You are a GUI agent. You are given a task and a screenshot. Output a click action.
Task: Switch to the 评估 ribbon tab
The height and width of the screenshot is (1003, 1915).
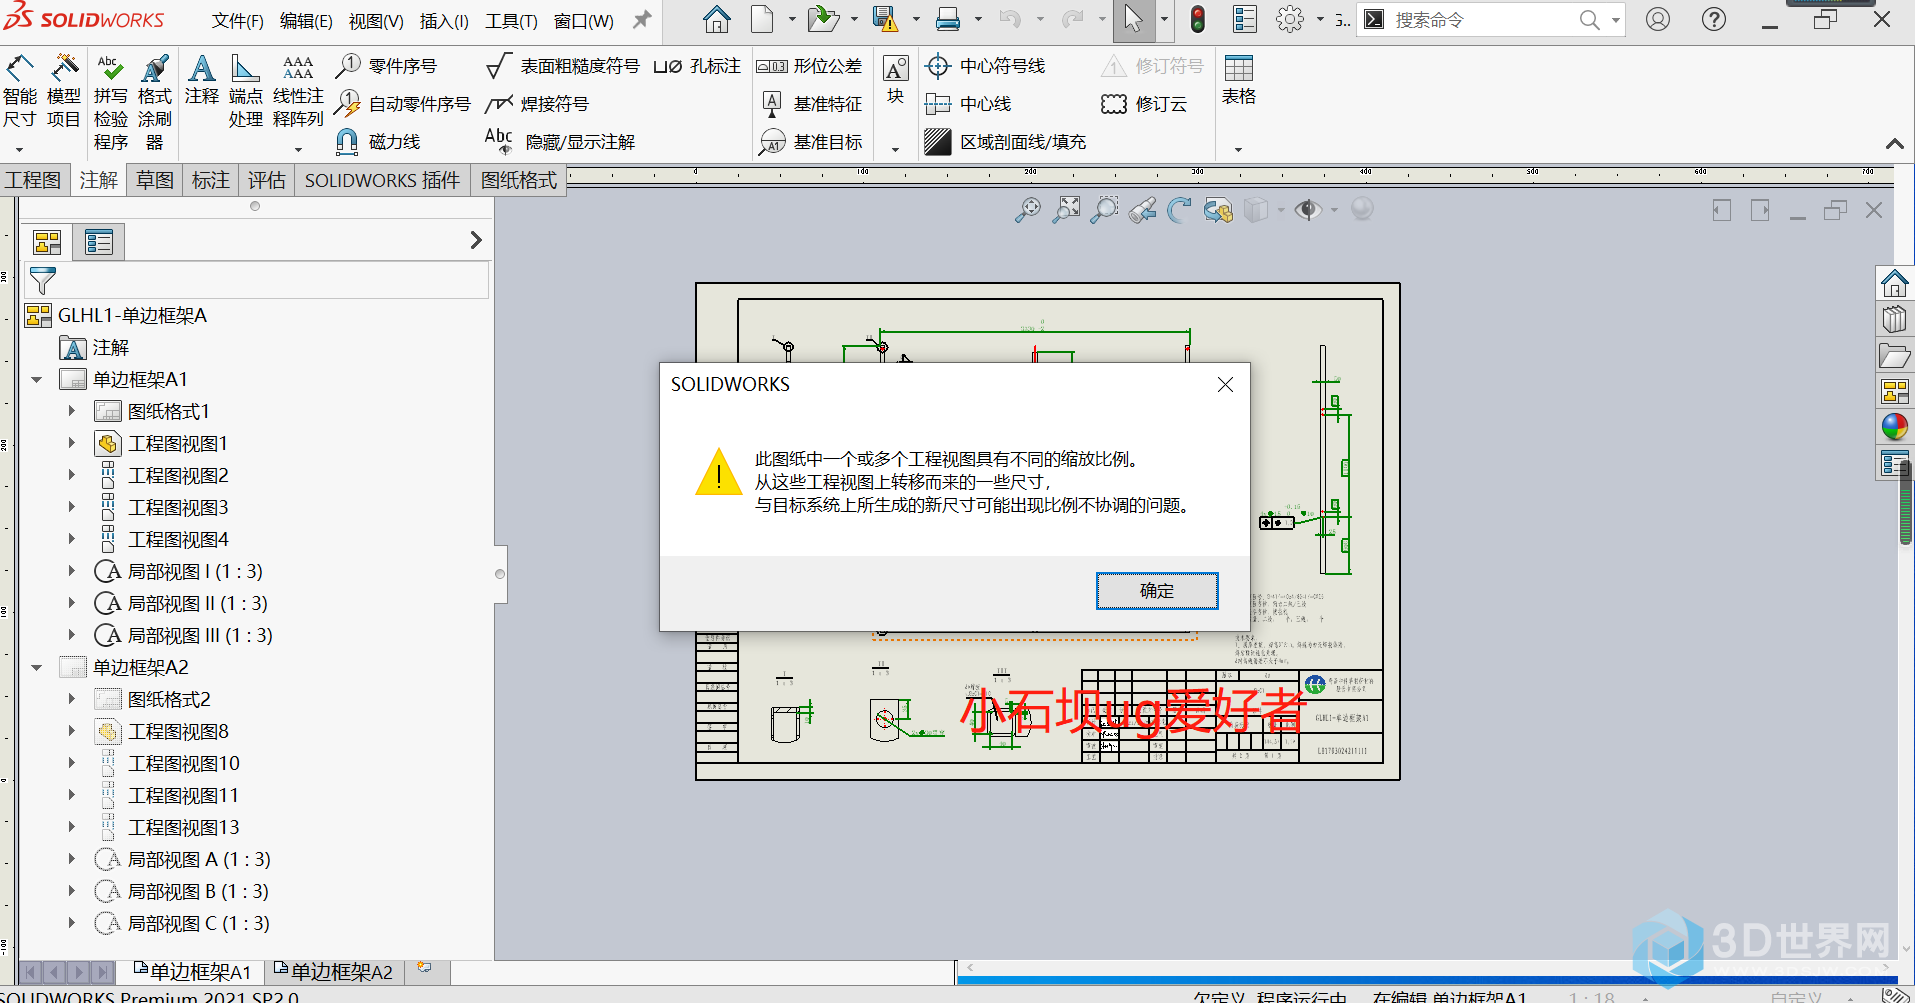pos(267,180)
